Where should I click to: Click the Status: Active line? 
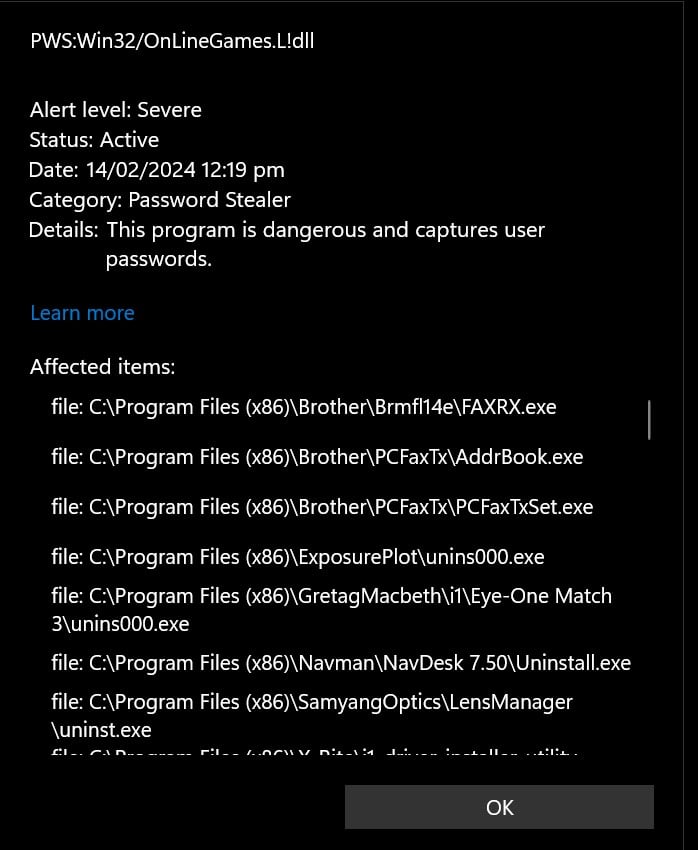pyautogui.click(x=94, y=140)
